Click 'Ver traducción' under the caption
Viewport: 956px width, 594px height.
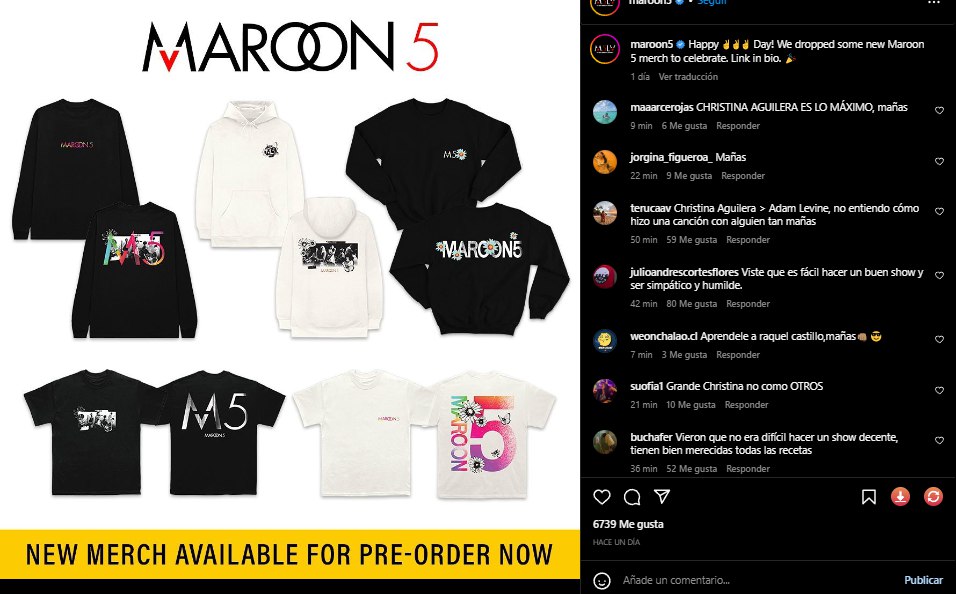coord(688,77)
